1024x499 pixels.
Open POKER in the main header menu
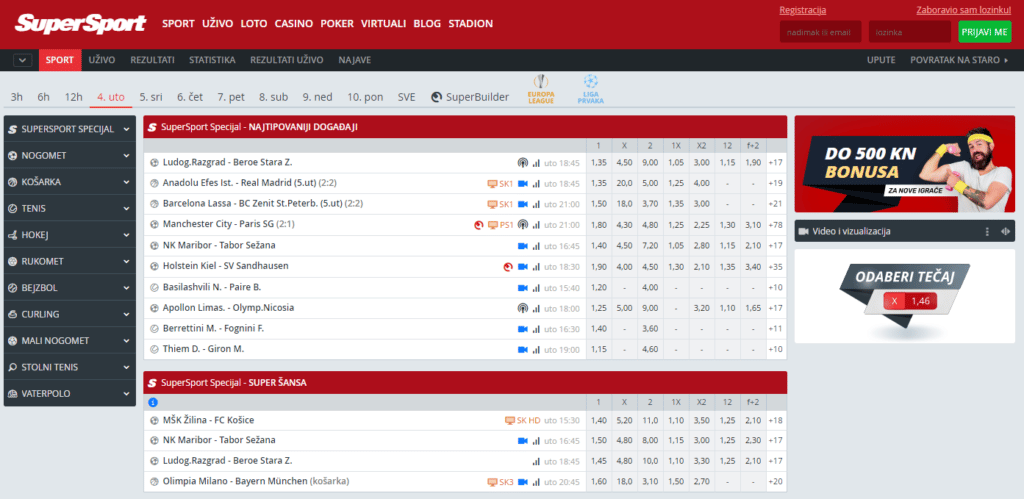pos(337,24)
